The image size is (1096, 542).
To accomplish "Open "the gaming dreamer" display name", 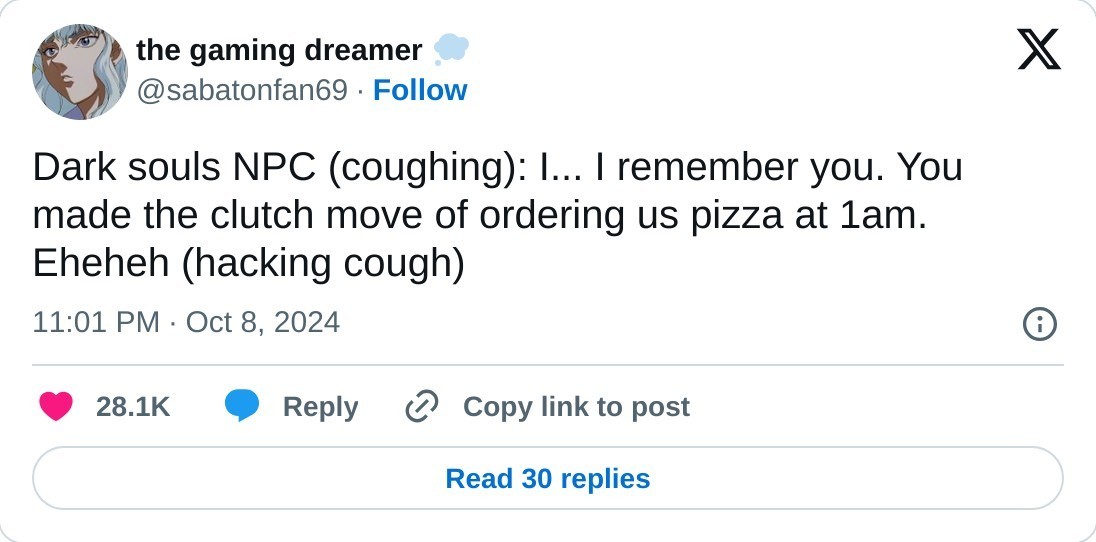I will pyautogui.click(x=279, y=49).
